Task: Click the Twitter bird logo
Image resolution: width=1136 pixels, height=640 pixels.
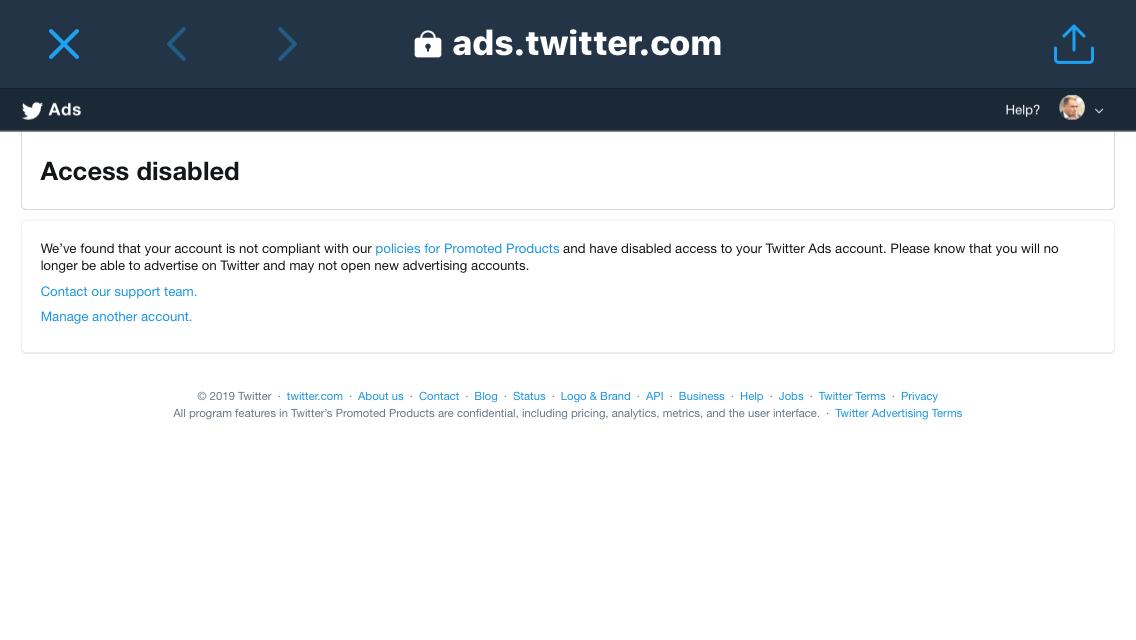Action: pyautogui.click(x=32, y=110)
